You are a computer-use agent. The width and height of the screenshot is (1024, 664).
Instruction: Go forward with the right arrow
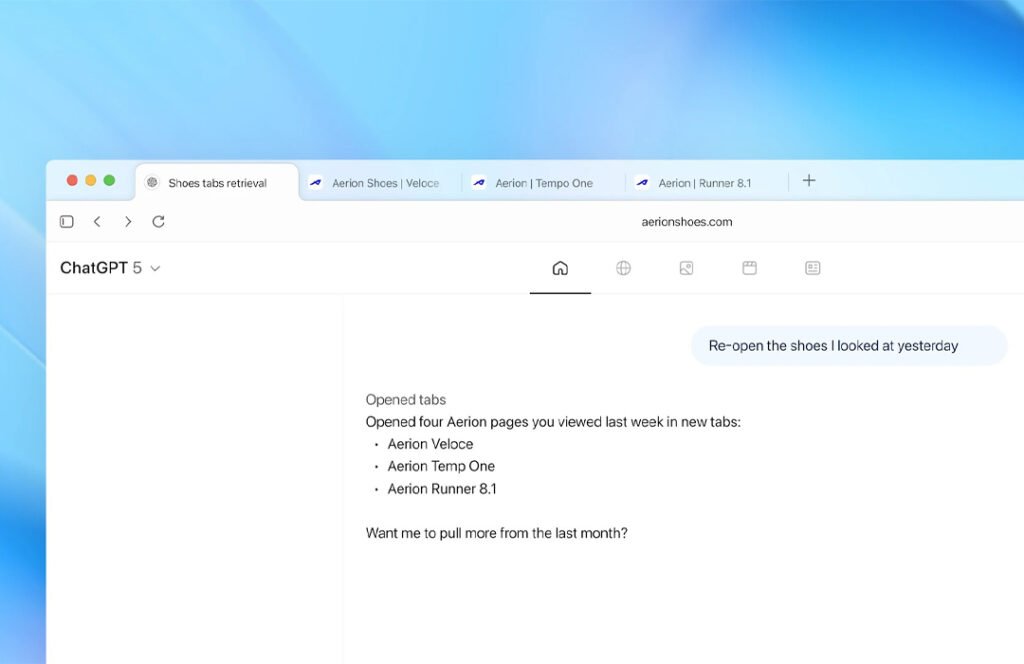(128, 222)
